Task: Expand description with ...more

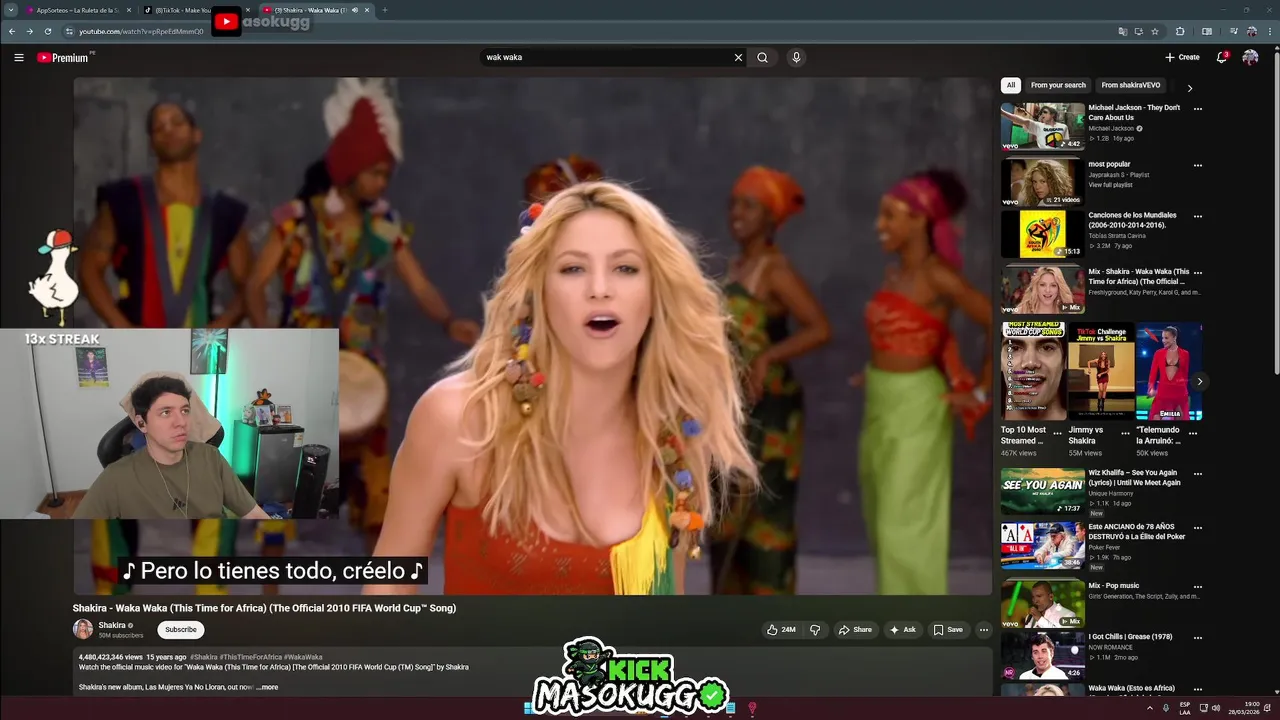Action: [x=267, y=687]
